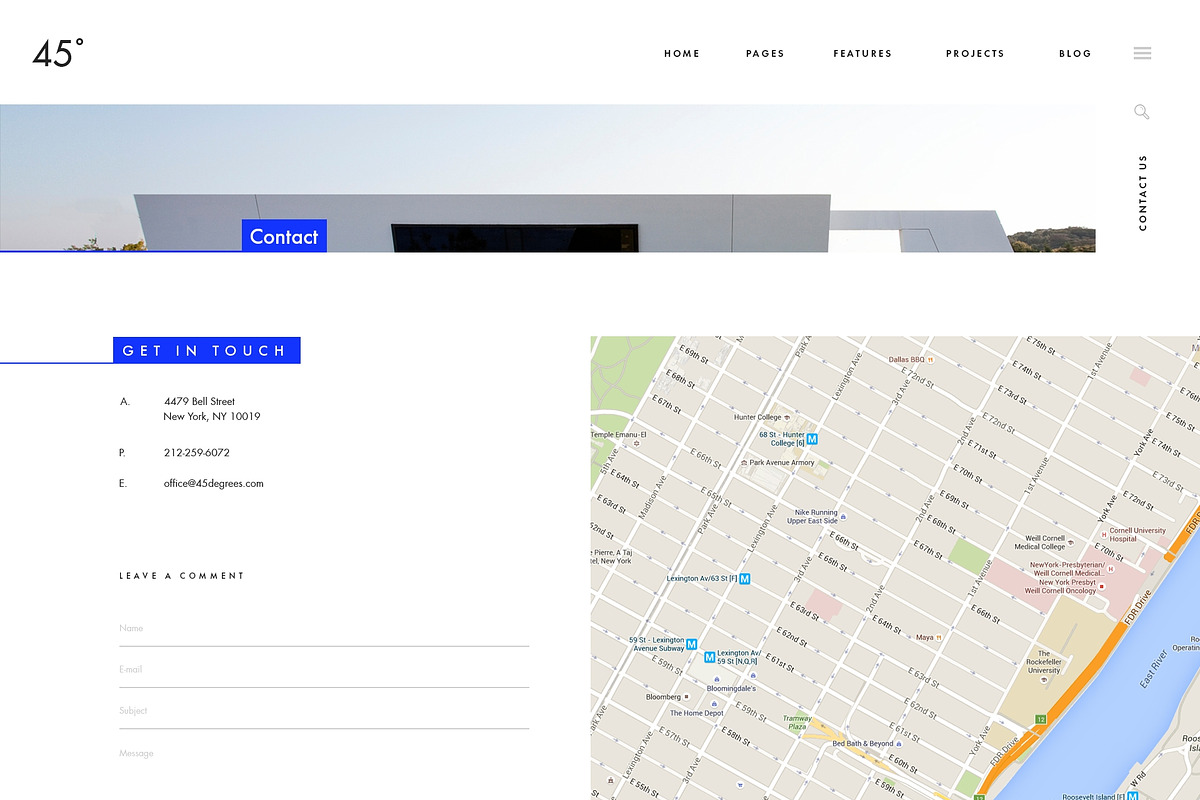Open the BLOG menu item

click(x=1075, y=54)
